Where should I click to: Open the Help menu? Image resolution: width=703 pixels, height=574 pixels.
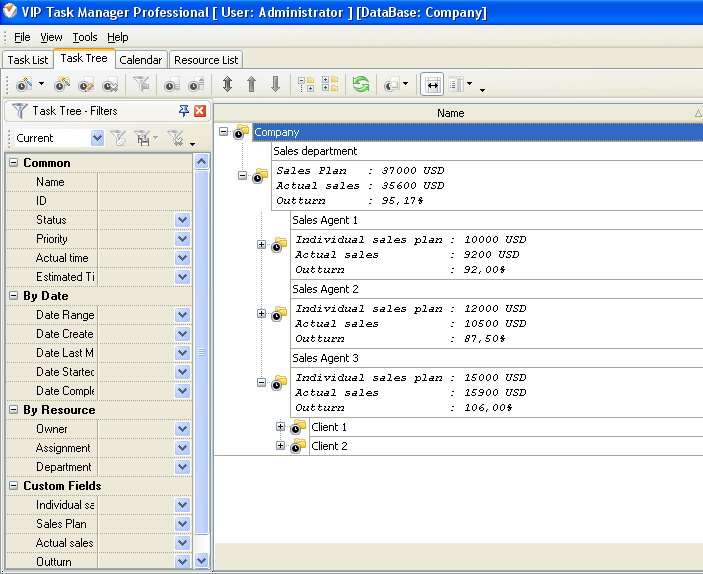click(x=117, y=37)
